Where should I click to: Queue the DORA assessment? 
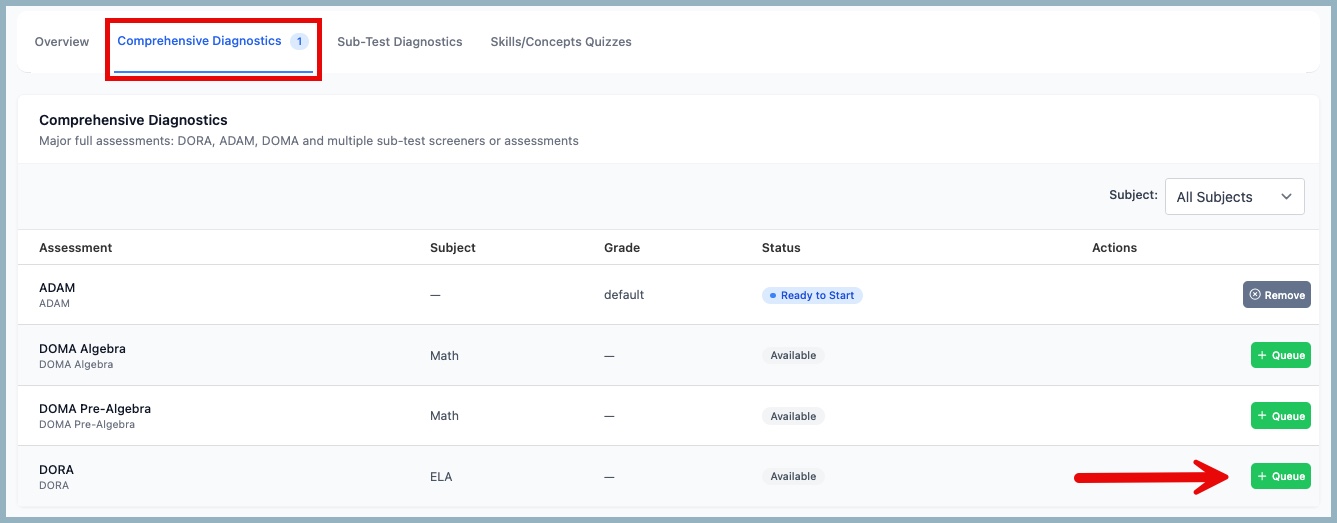pos(1280,477)
